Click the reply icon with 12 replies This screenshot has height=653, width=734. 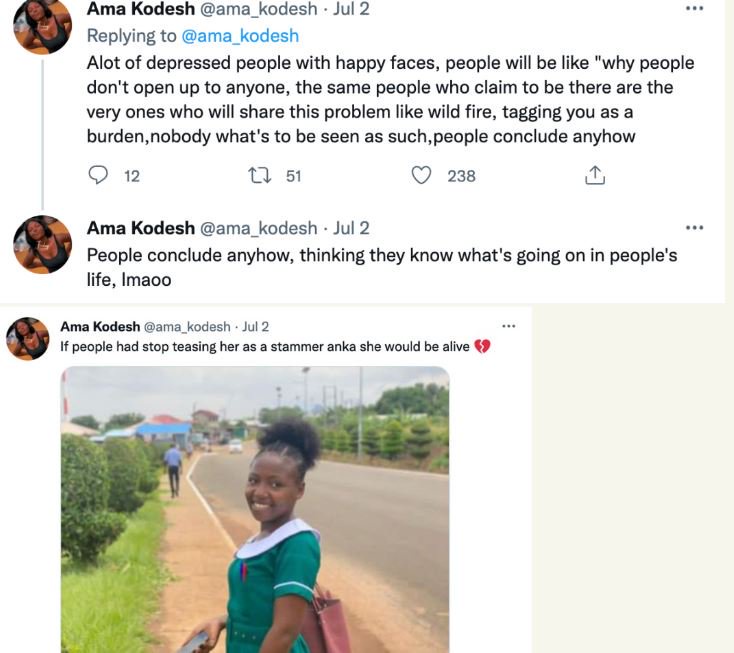[x=99, y=176]
